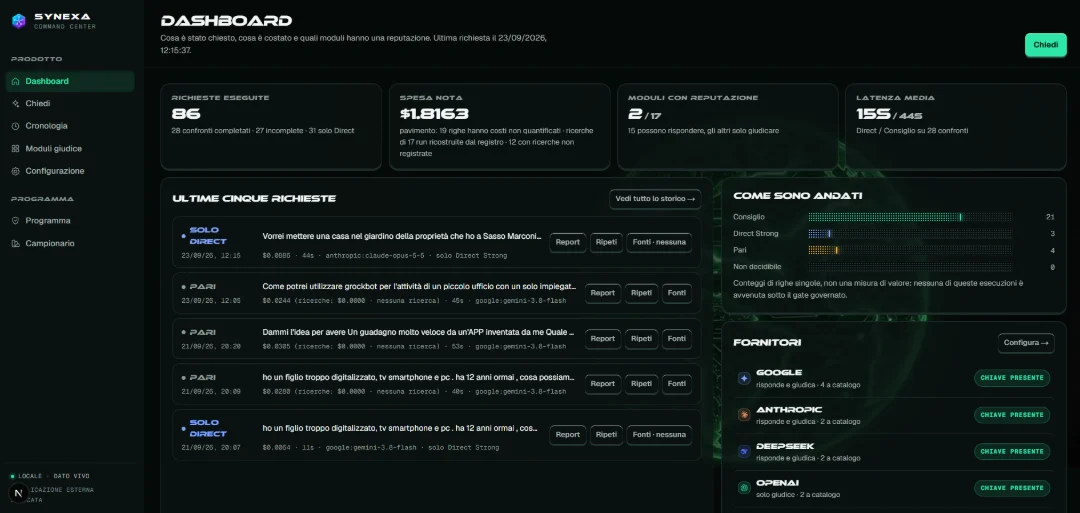The width and height of the screenshot is (1080, 513).
Task: Click the Non decidibile progress bar
Action: [910, 267]
